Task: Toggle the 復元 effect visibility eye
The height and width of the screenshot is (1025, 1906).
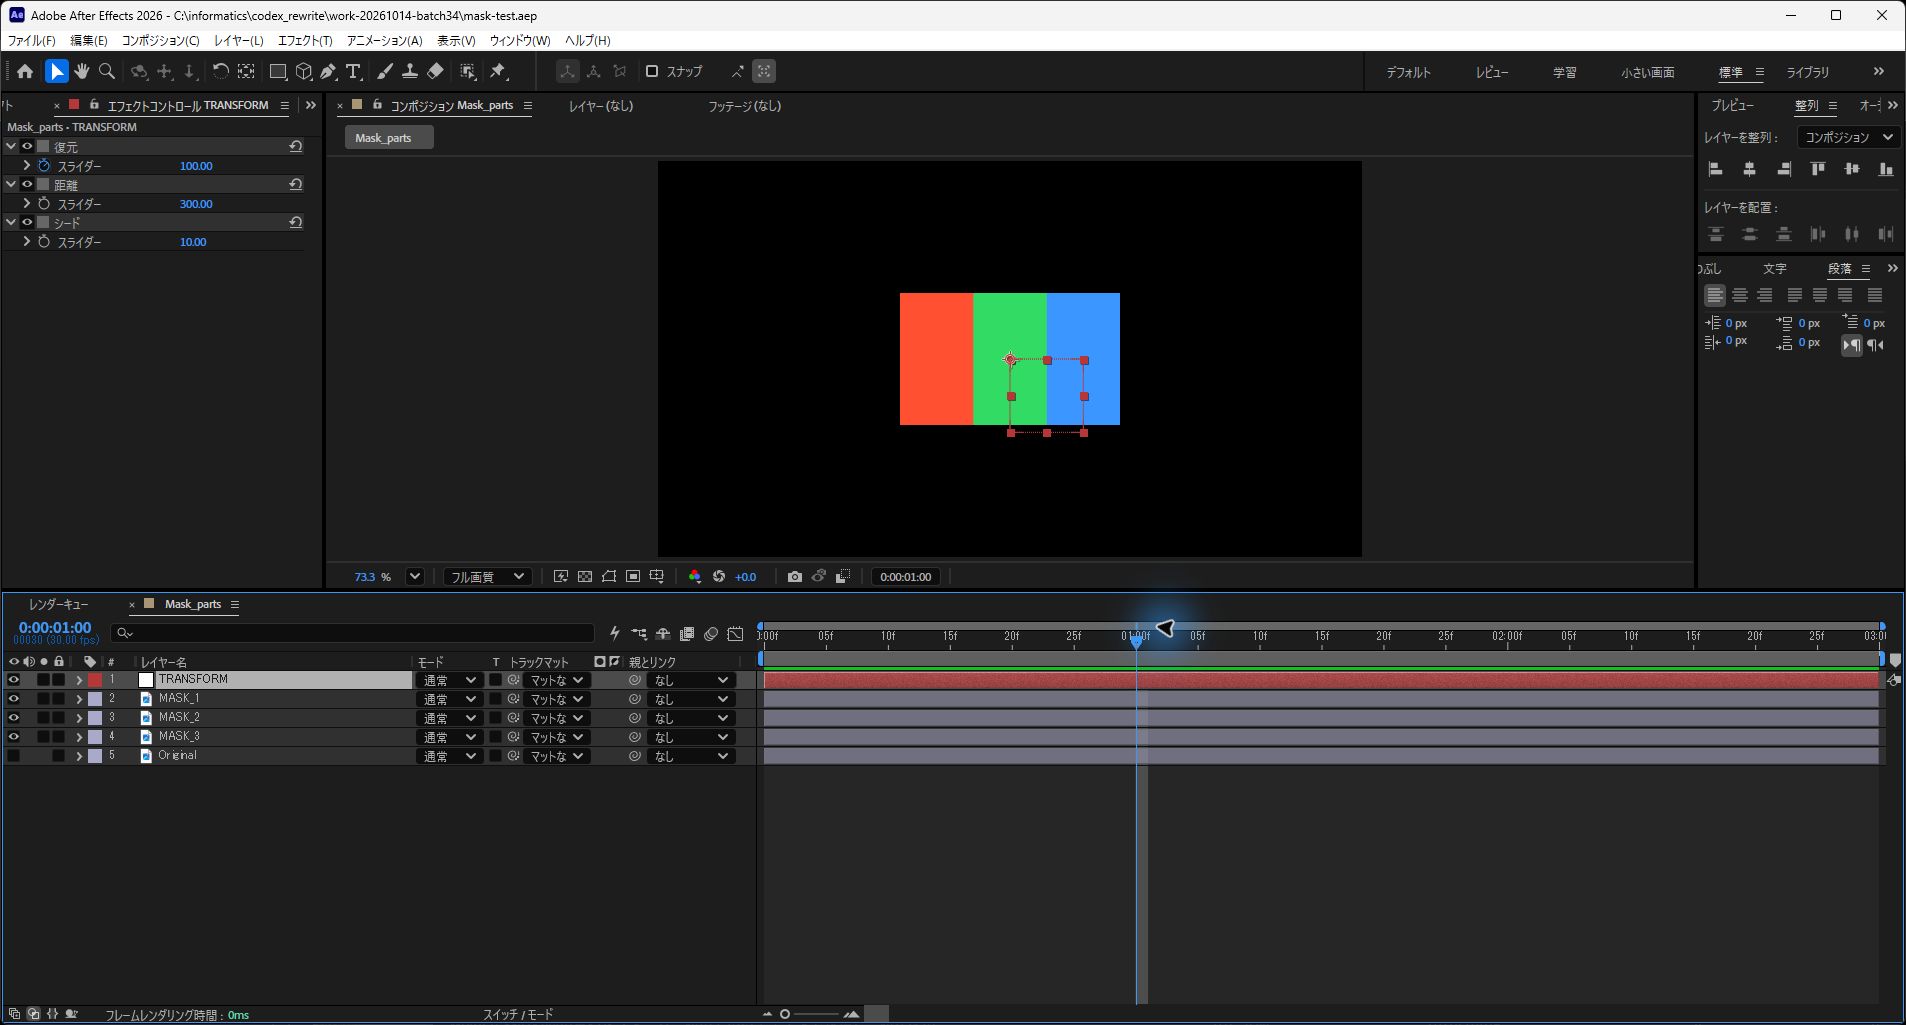Action: 28,146
